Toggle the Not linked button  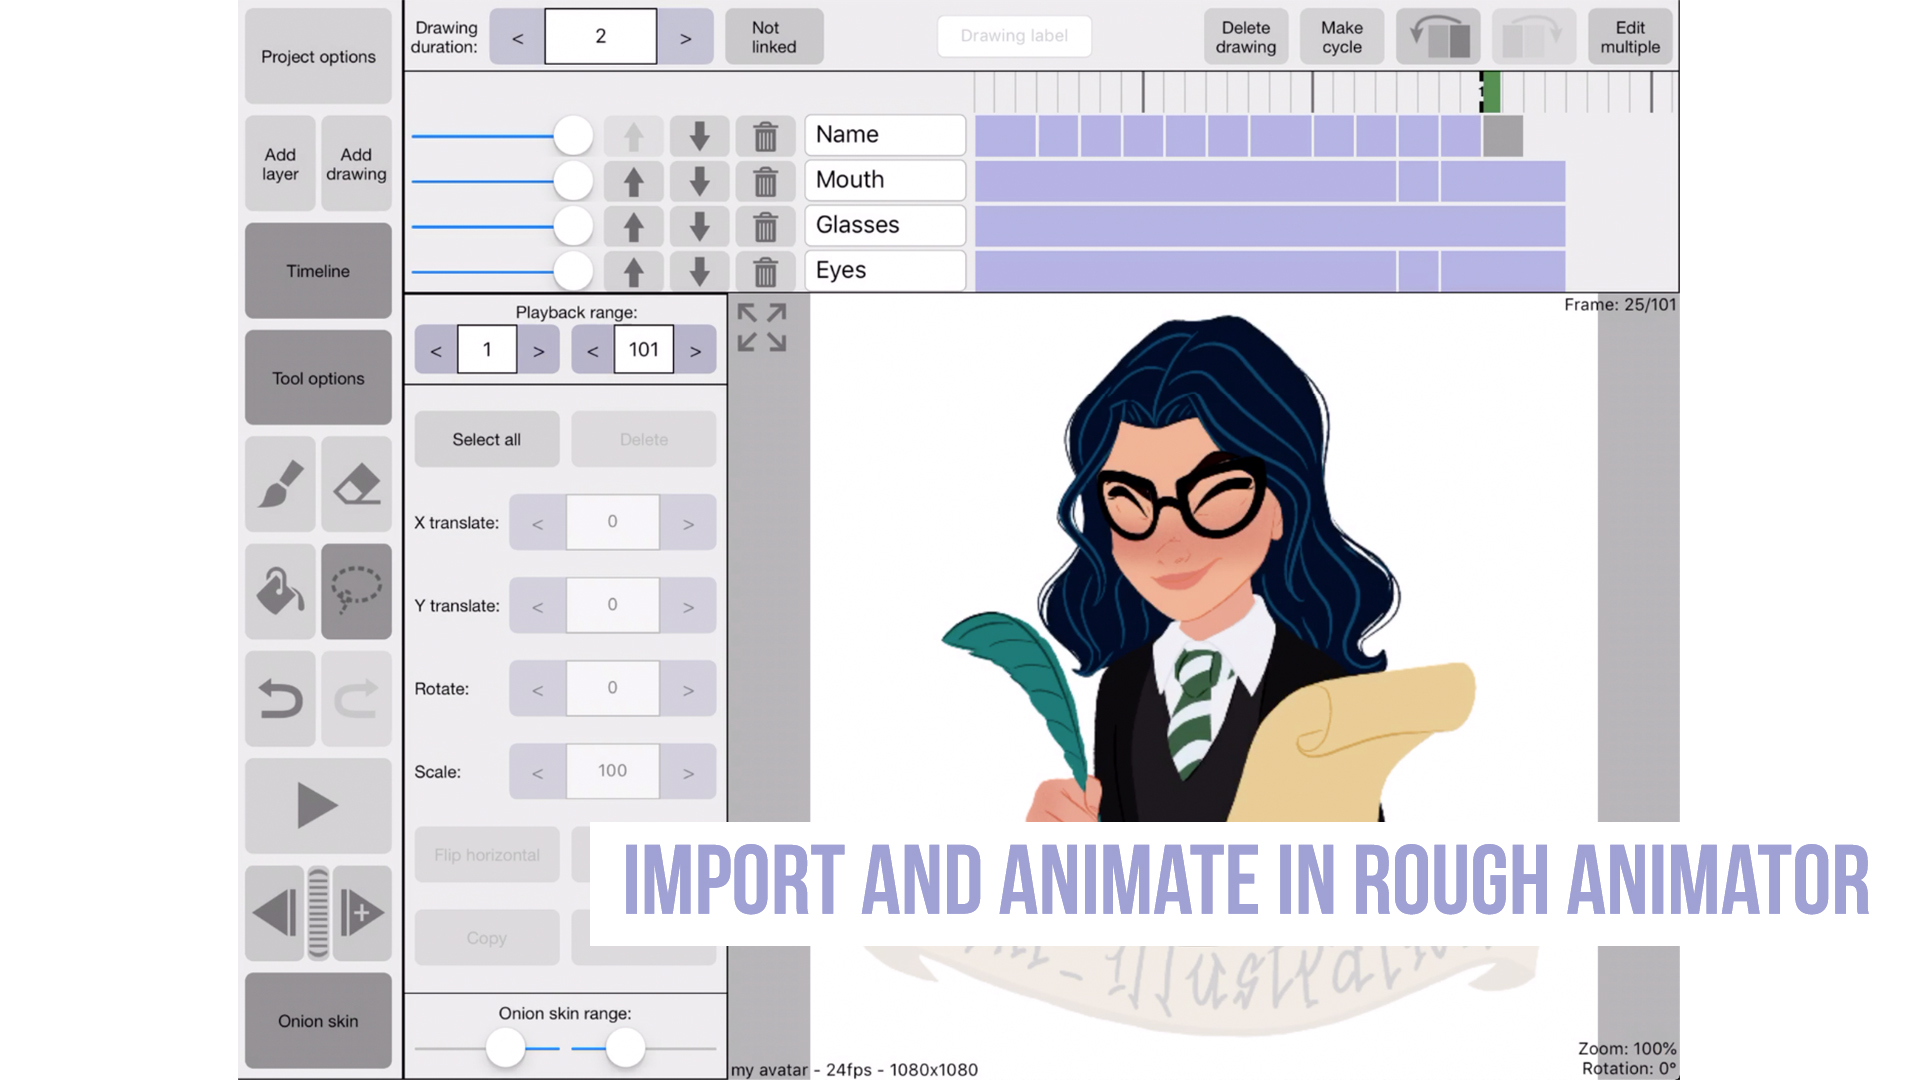tap(774, 37)
